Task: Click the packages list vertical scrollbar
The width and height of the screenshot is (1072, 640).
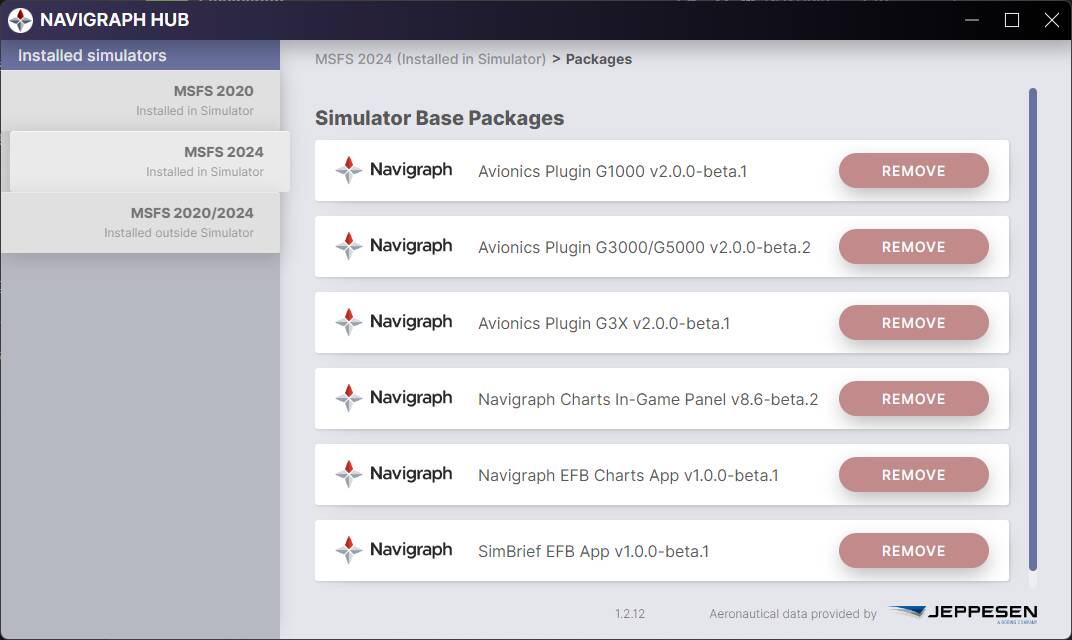Action: [x=1032, y=330]
